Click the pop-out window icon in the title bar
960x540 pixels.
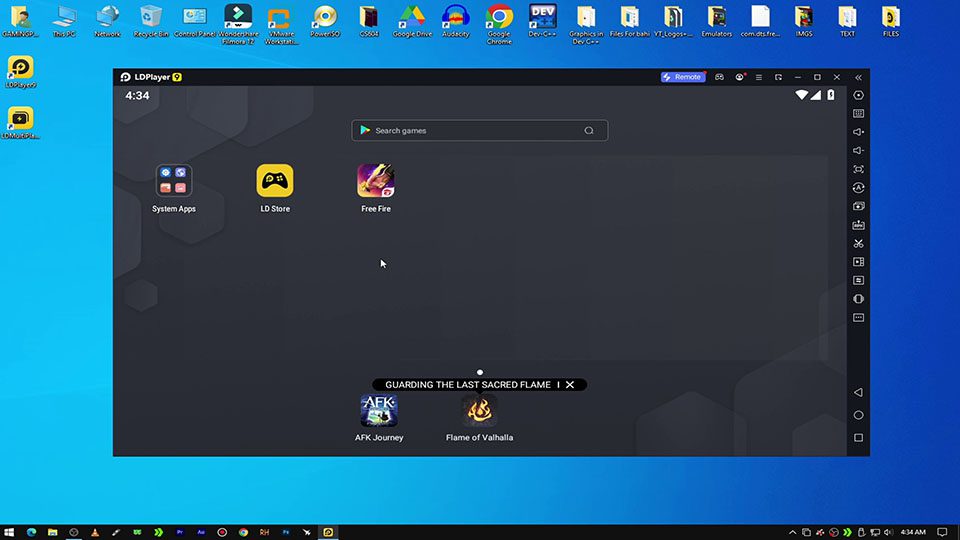778,77
